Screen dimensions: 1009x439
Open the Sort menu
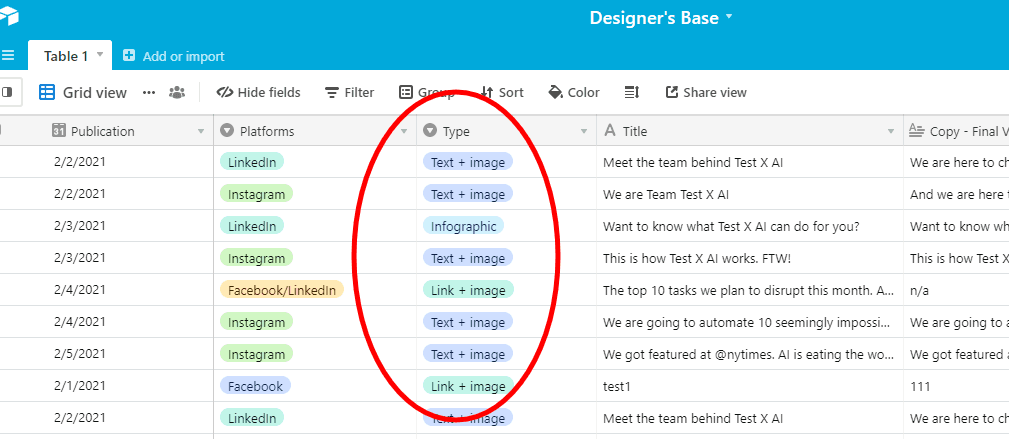coord(502,92)
